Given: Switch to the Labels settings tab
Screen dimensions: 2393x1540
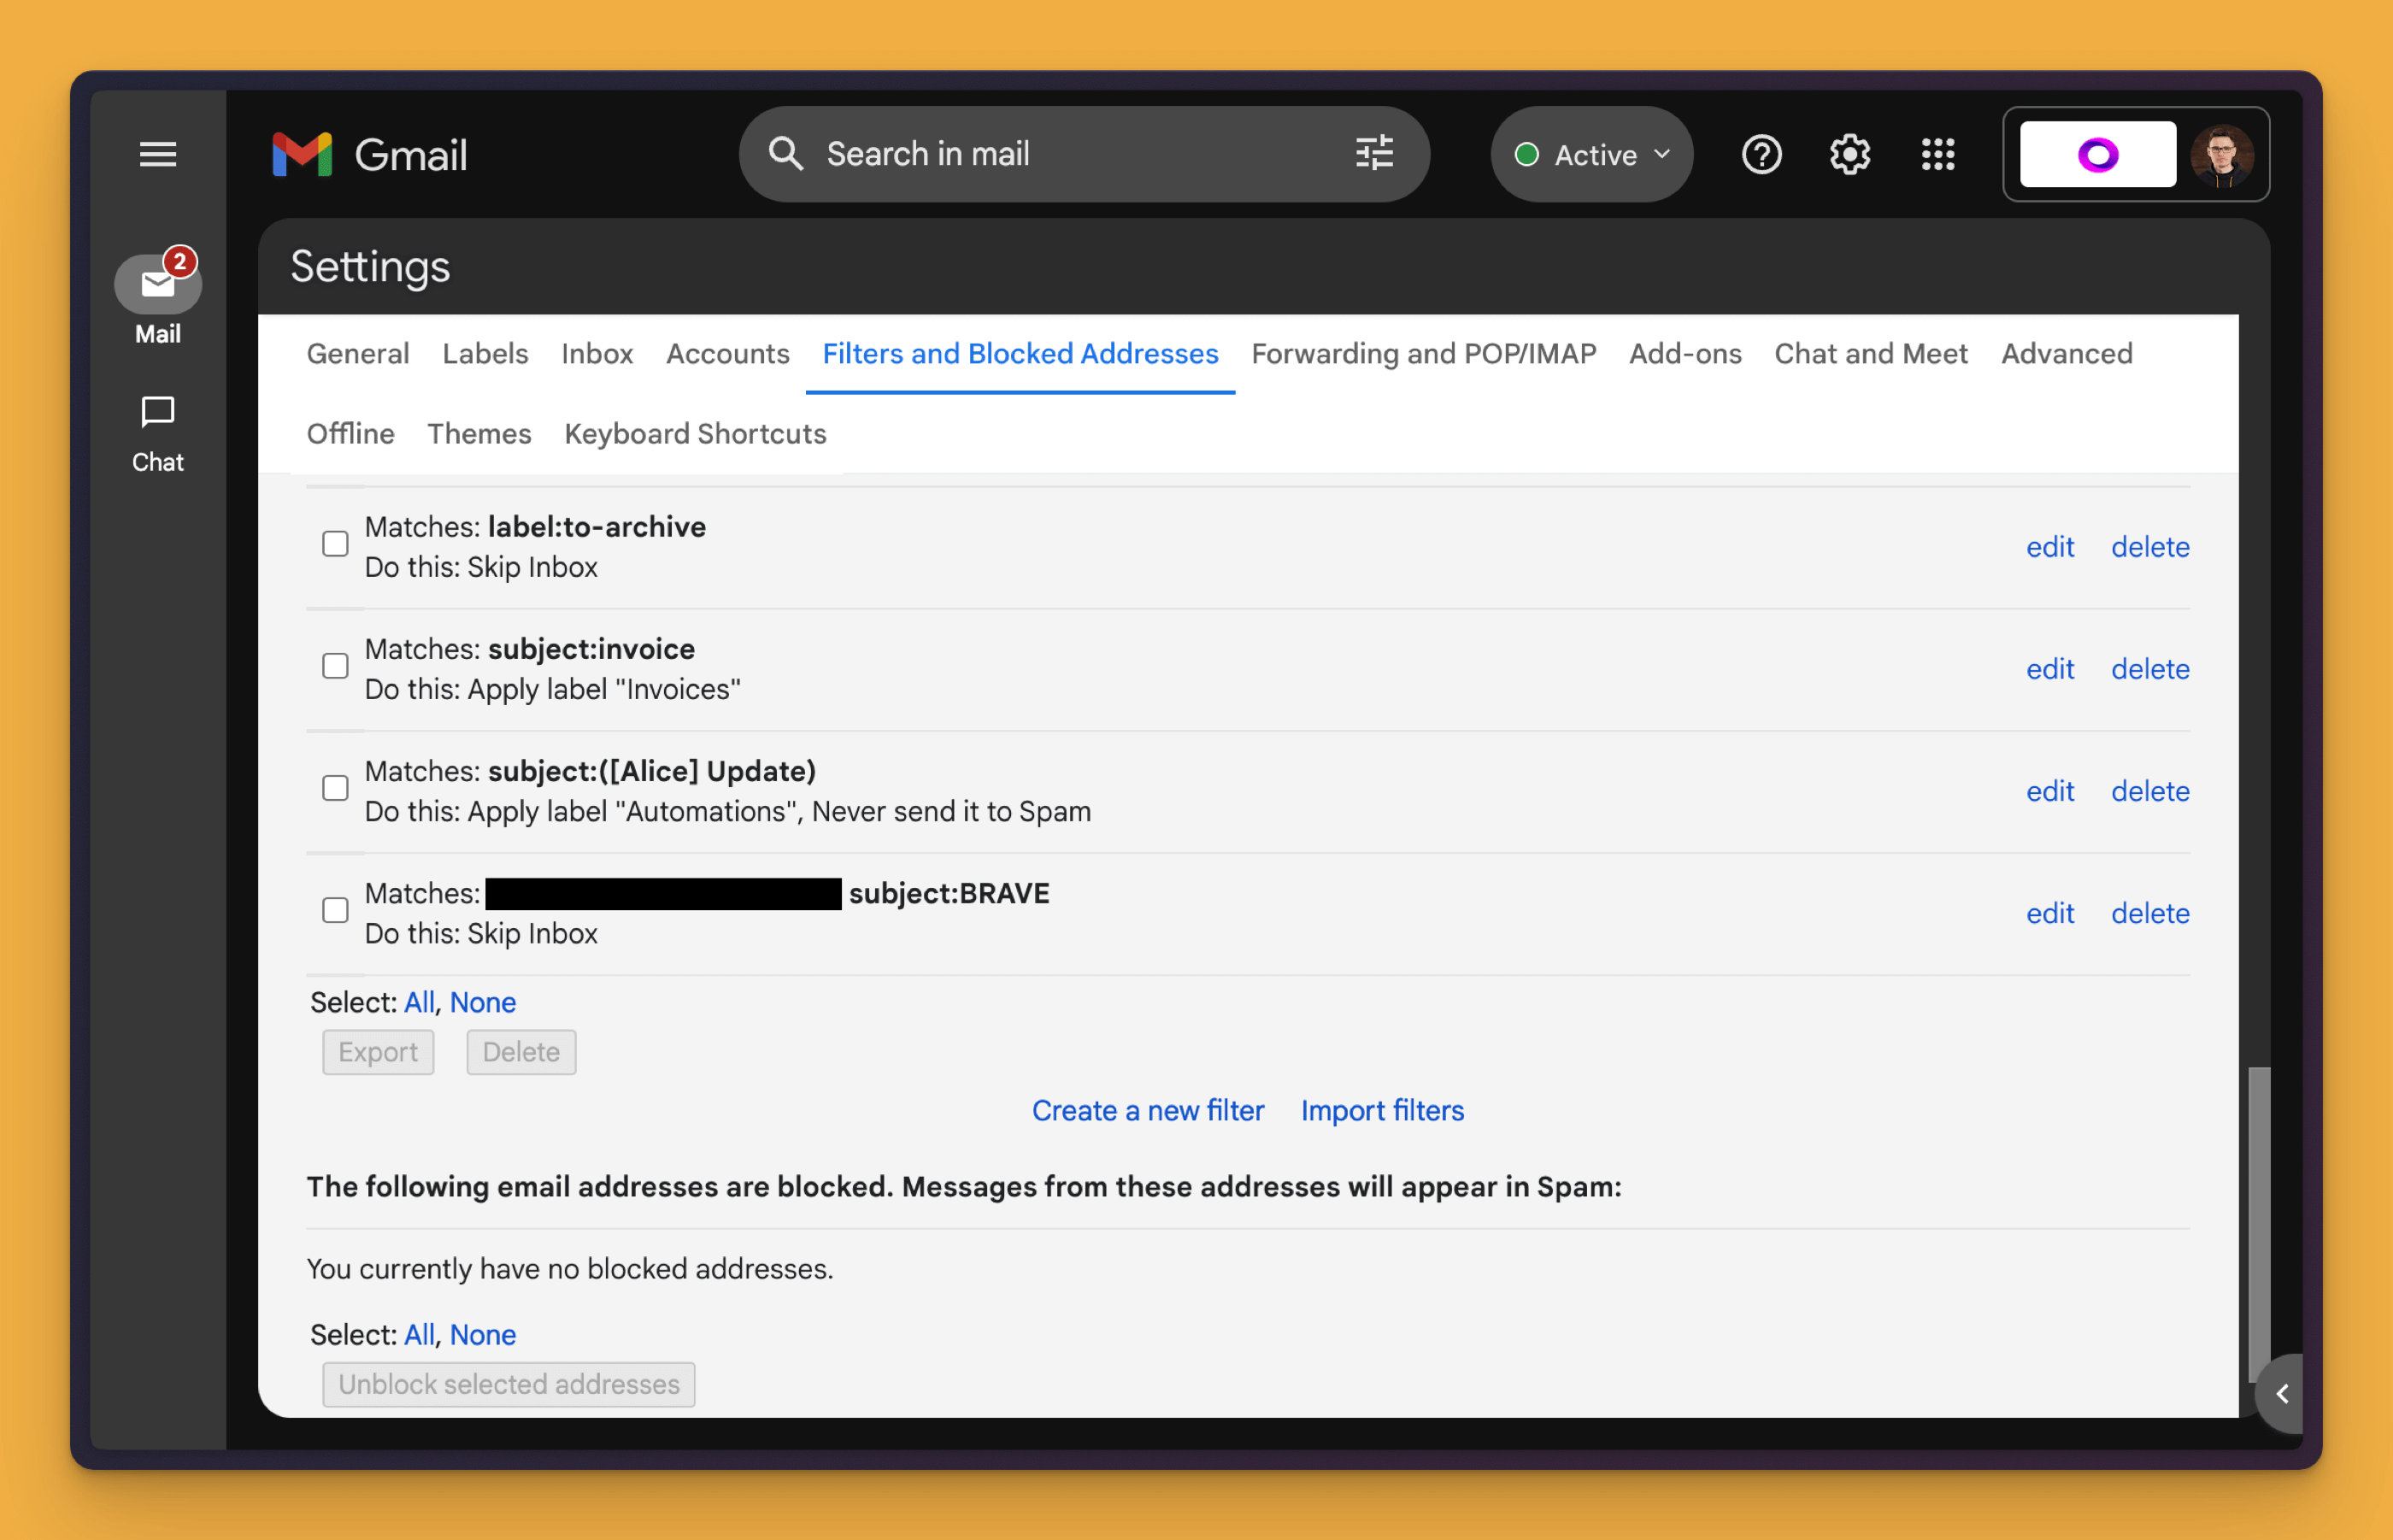Looking at the screenshot, I should point(485,353).
